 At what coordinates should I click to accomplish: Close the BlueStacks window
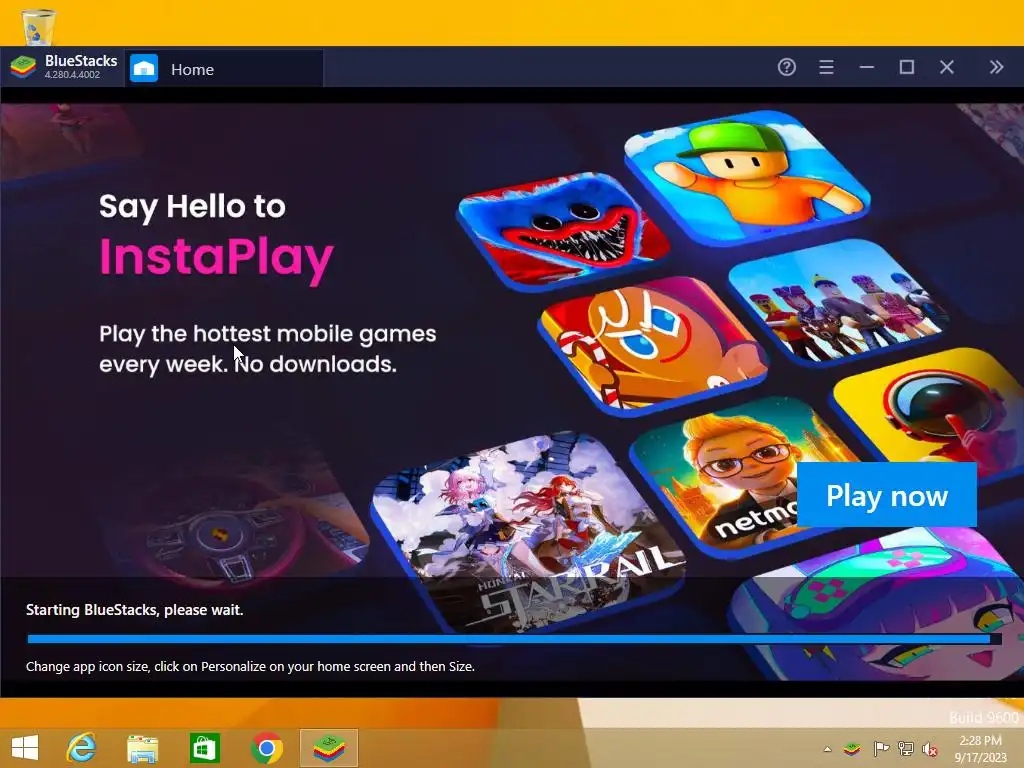pos(947,67)
